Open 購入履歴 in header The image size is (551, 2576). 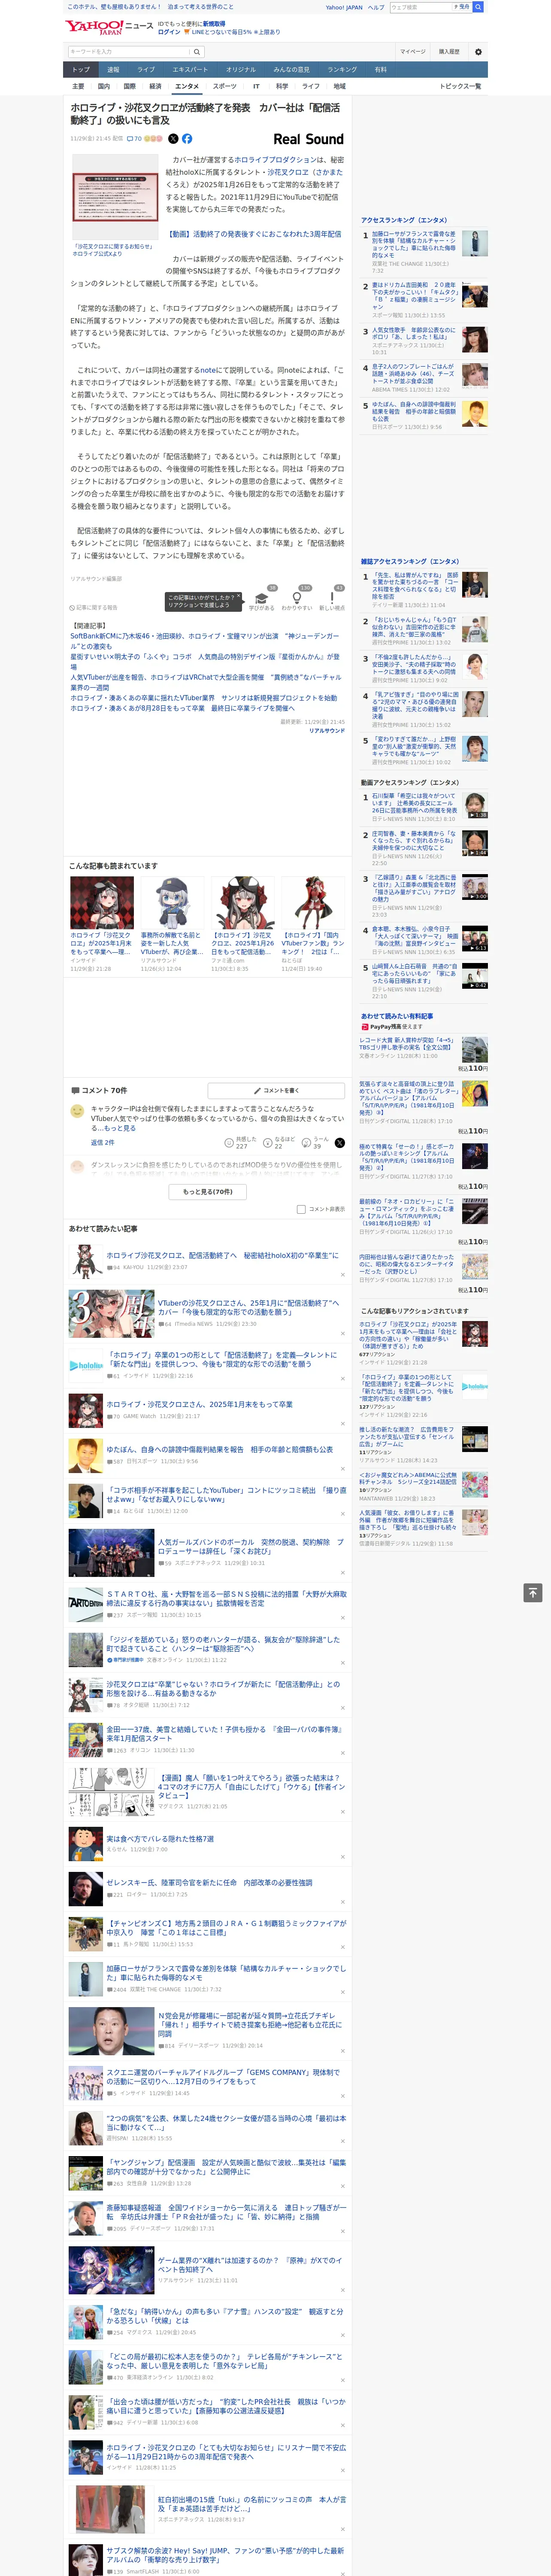[x=449, y=51]
